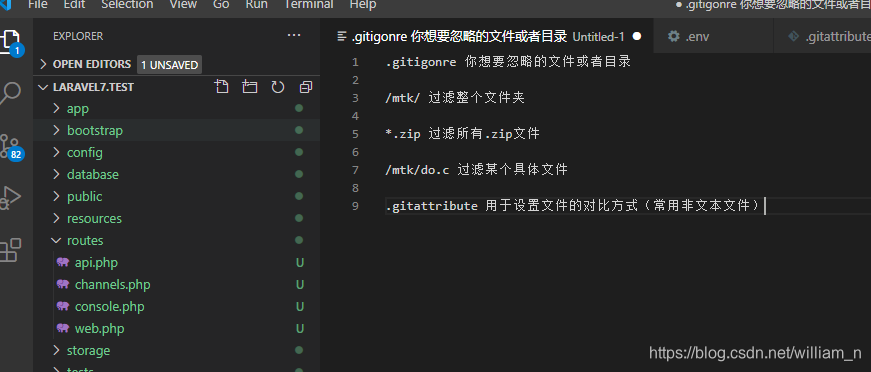Image resolution: width=871 pixels, height=372 pixels.
Task: Open the Go menu
Action: click(221, 5)
